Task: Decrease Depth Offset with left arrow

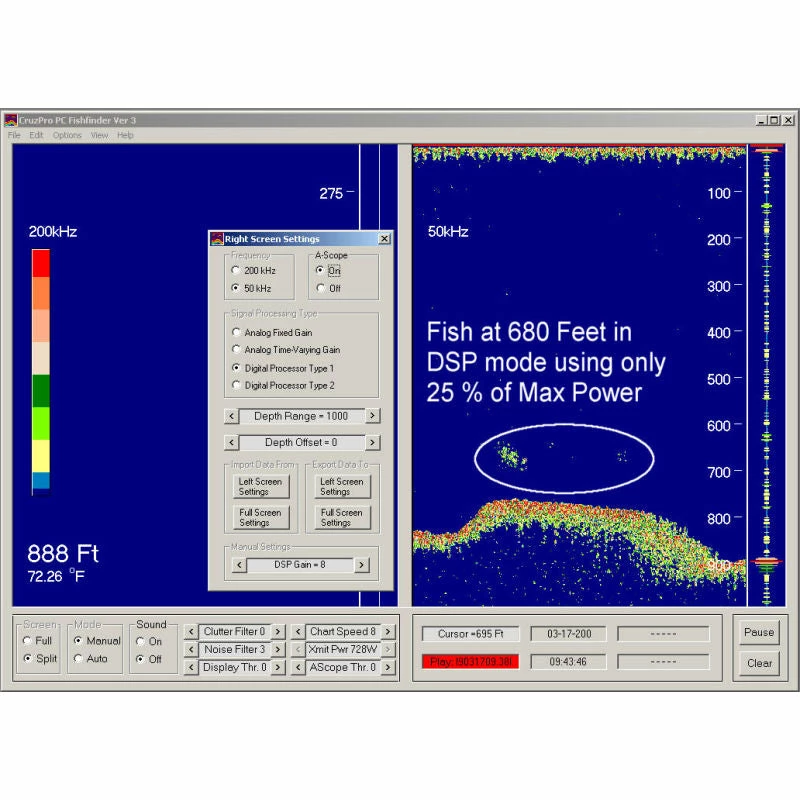Action: click(x=231, y=442)
